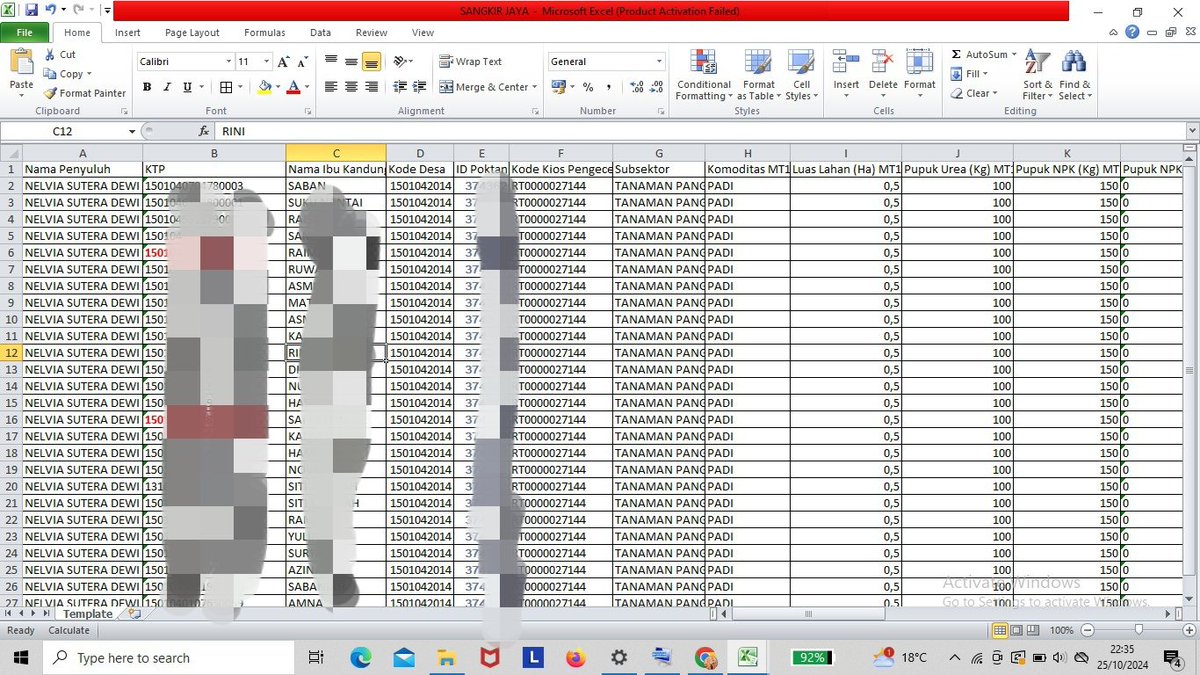The height and width of the screenshot is (675, 1200).
Task: Click column header D
Action: [420, 153]
